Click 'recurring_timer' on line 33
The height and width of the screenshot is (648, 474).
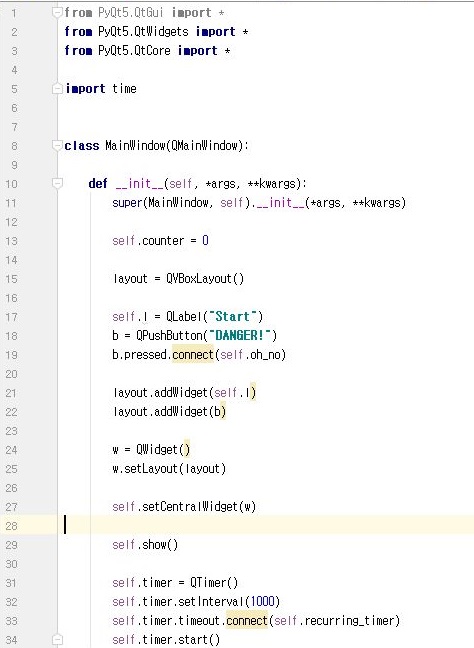[x=349, y=621]
